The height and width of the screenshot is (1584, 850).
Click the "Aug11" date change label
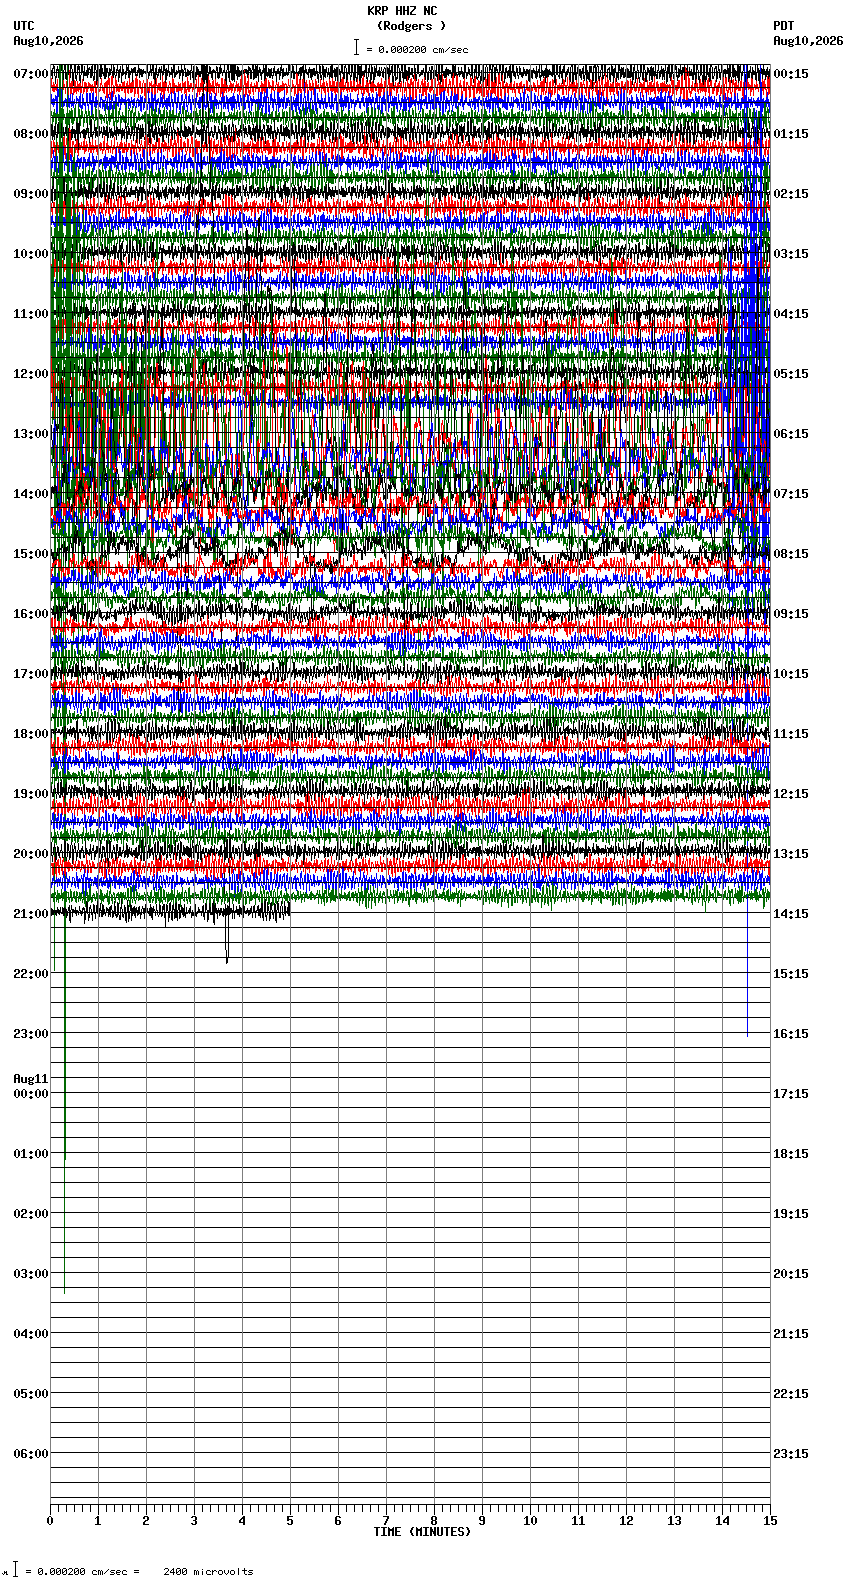tap(31, 1079)
